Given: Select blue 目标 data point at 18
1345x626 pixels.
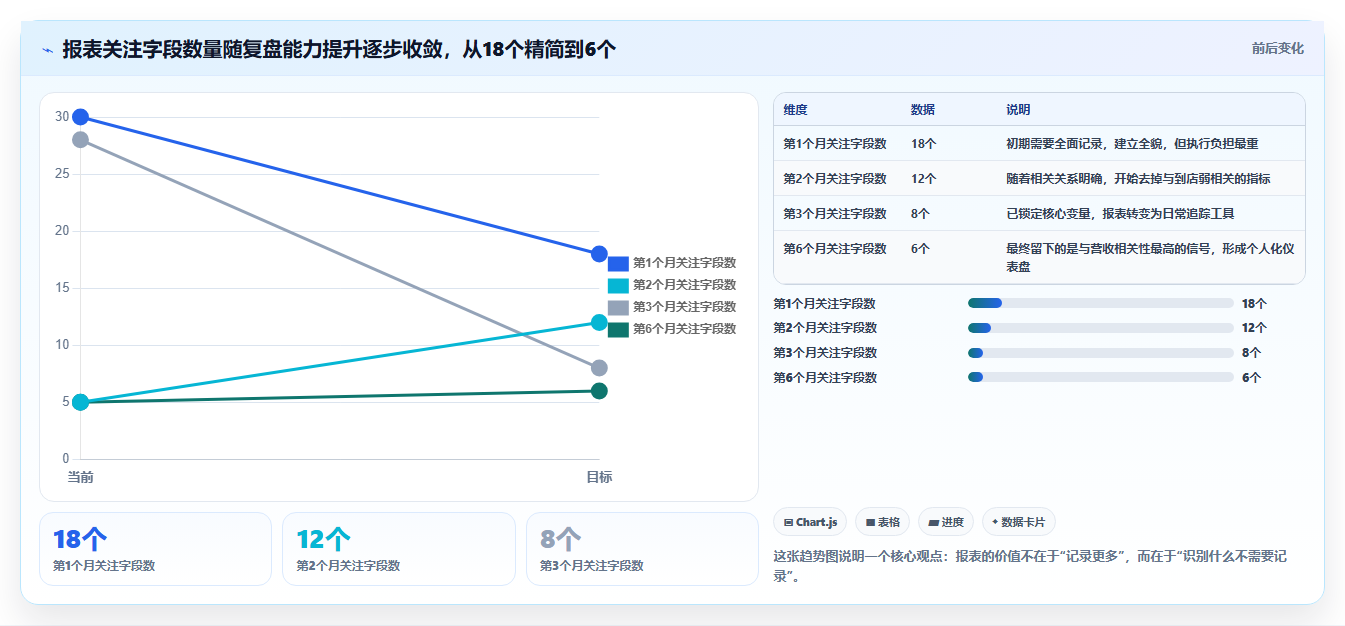Looking at the screenshot, I should (x=599, y=254).
